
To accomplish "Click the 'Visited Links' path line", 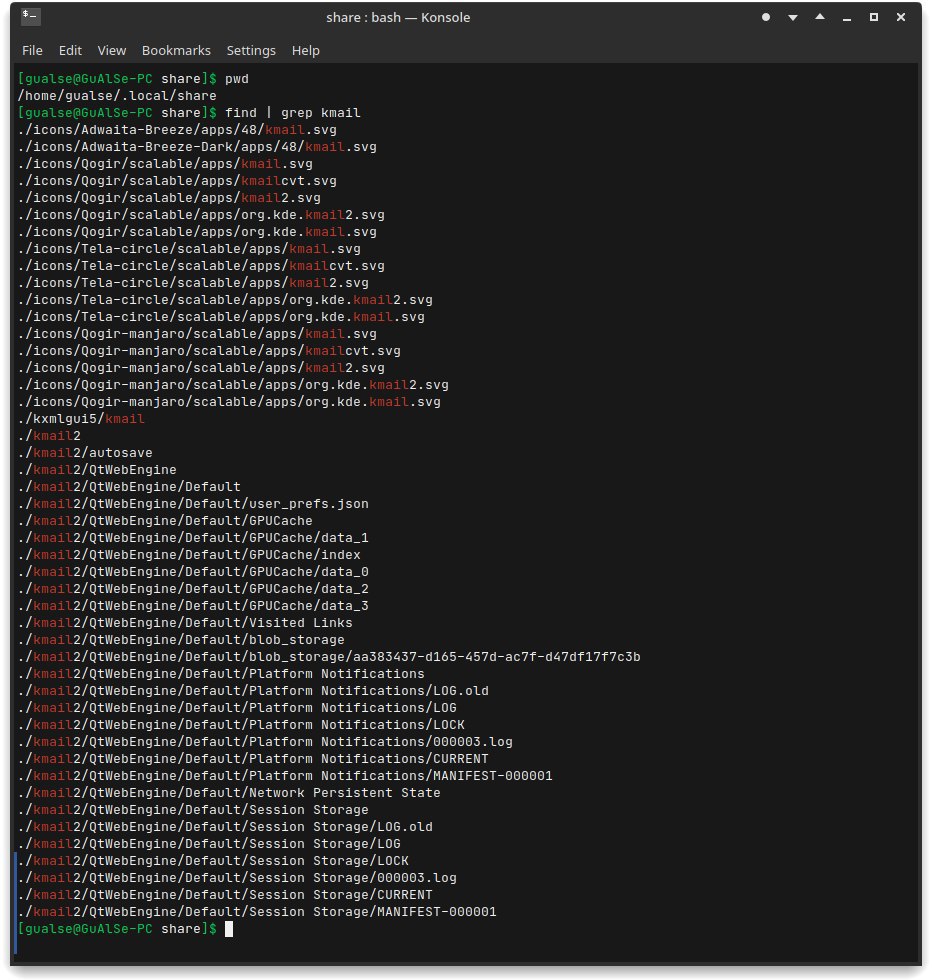I will point(186,622).
